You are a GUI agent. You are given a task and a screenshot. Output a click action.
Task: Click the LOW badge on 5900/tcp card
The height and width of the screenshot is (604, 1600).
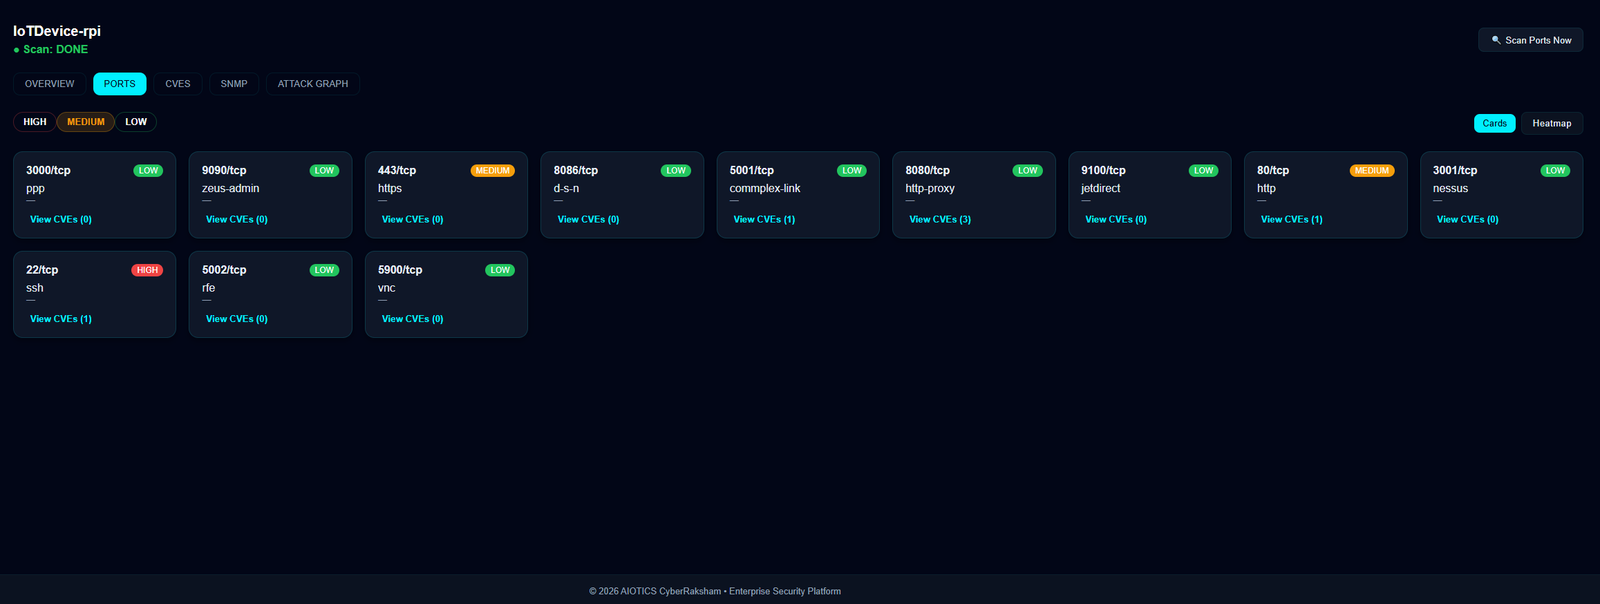pos(500,270)
